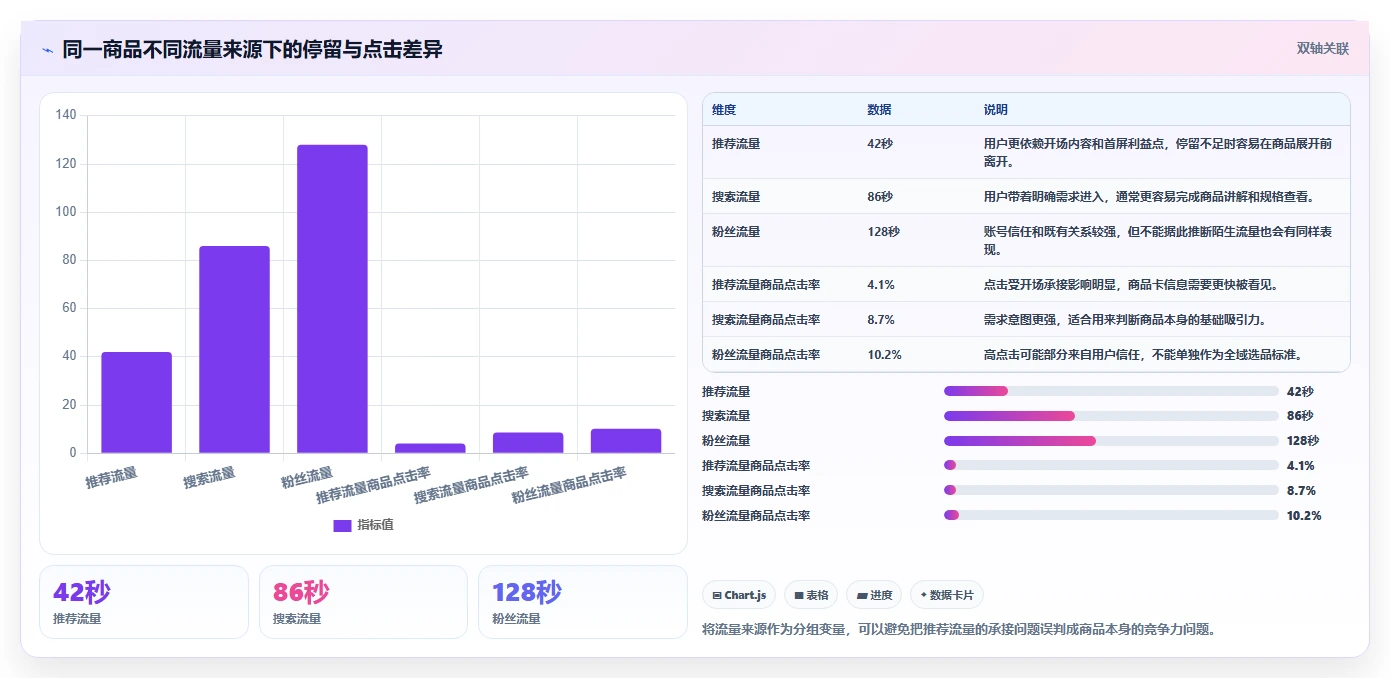Click the 128秒 label beside the progress bar
This screenshot has height=678, width=1390.
point(1303,441)
